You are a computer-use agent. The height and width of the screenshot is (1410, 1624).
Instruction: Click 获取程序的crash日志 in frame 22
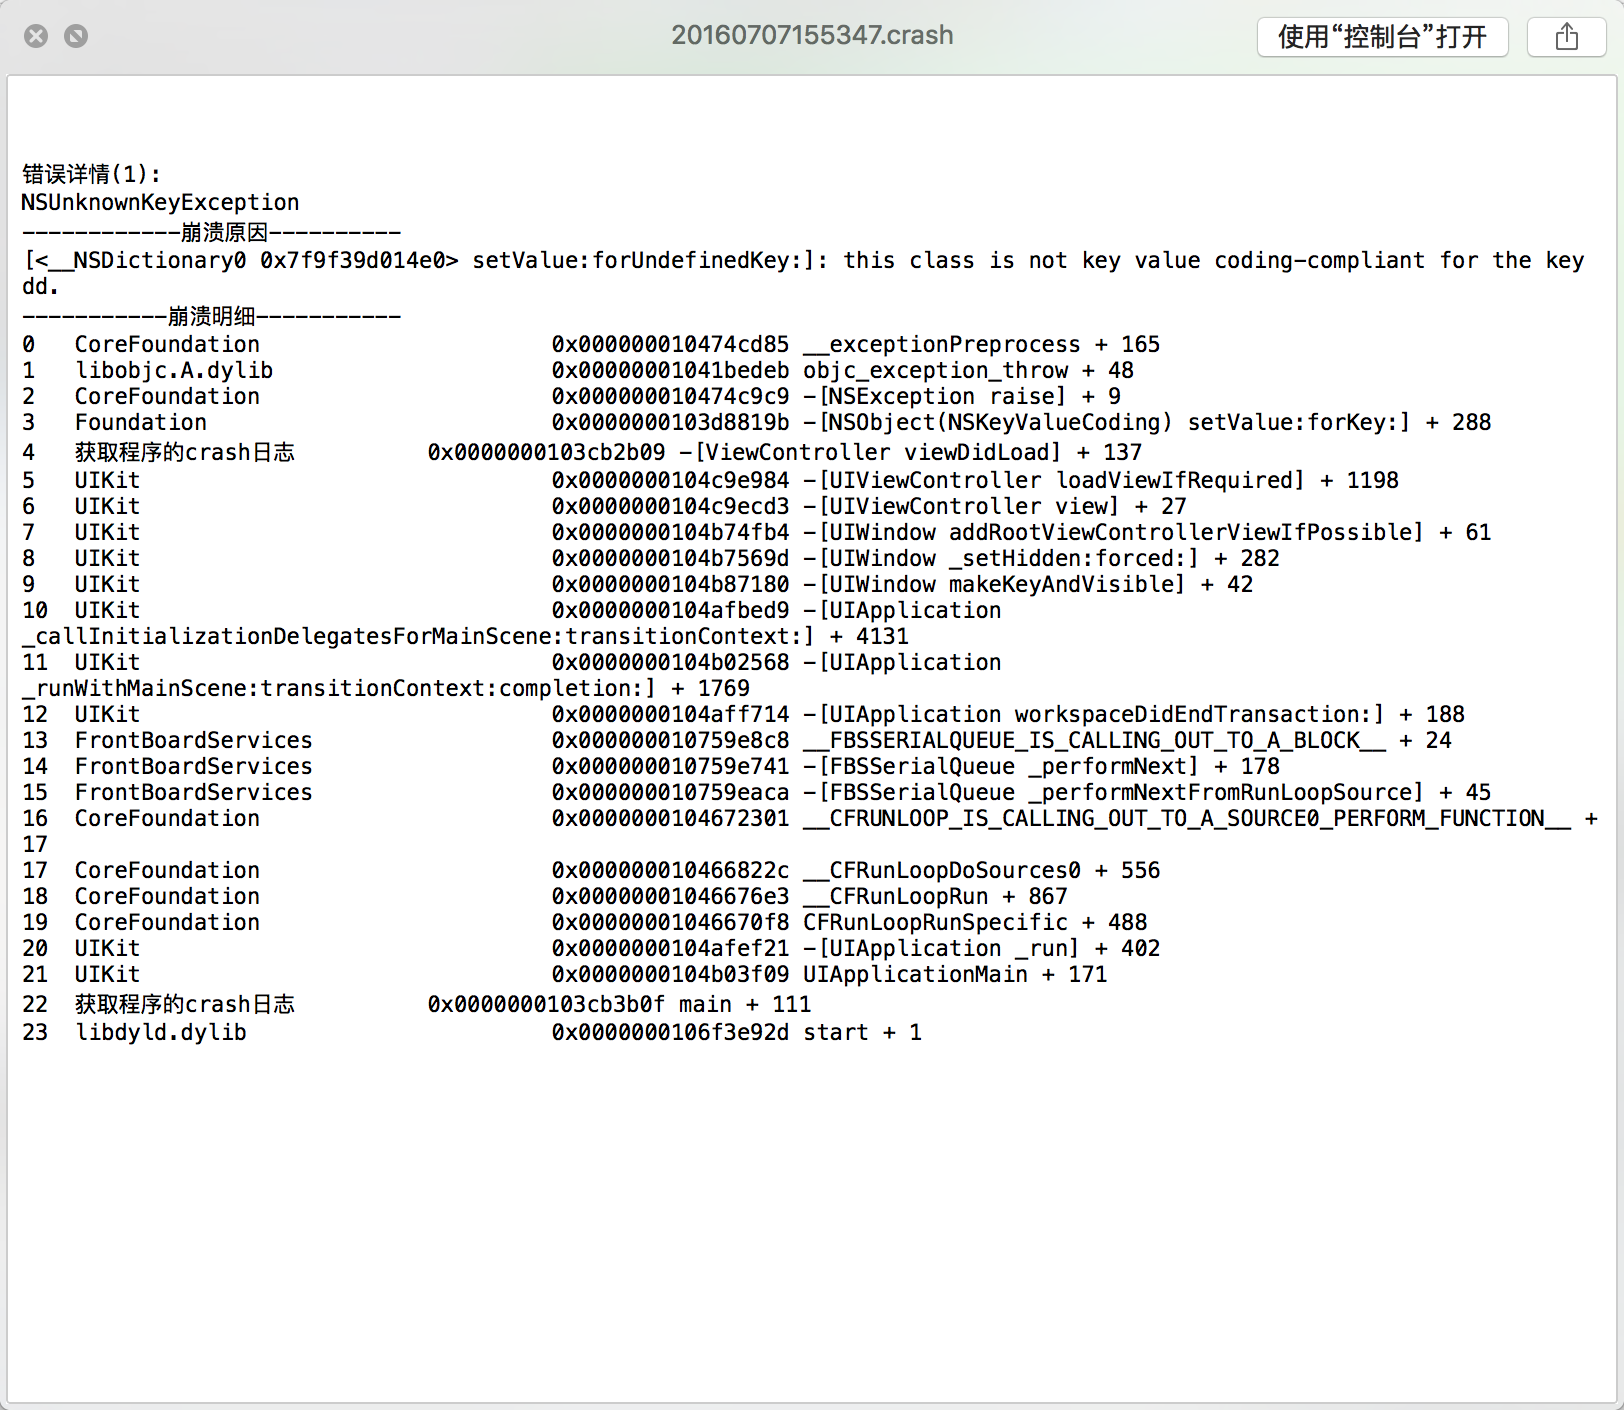coord(185,1004)
